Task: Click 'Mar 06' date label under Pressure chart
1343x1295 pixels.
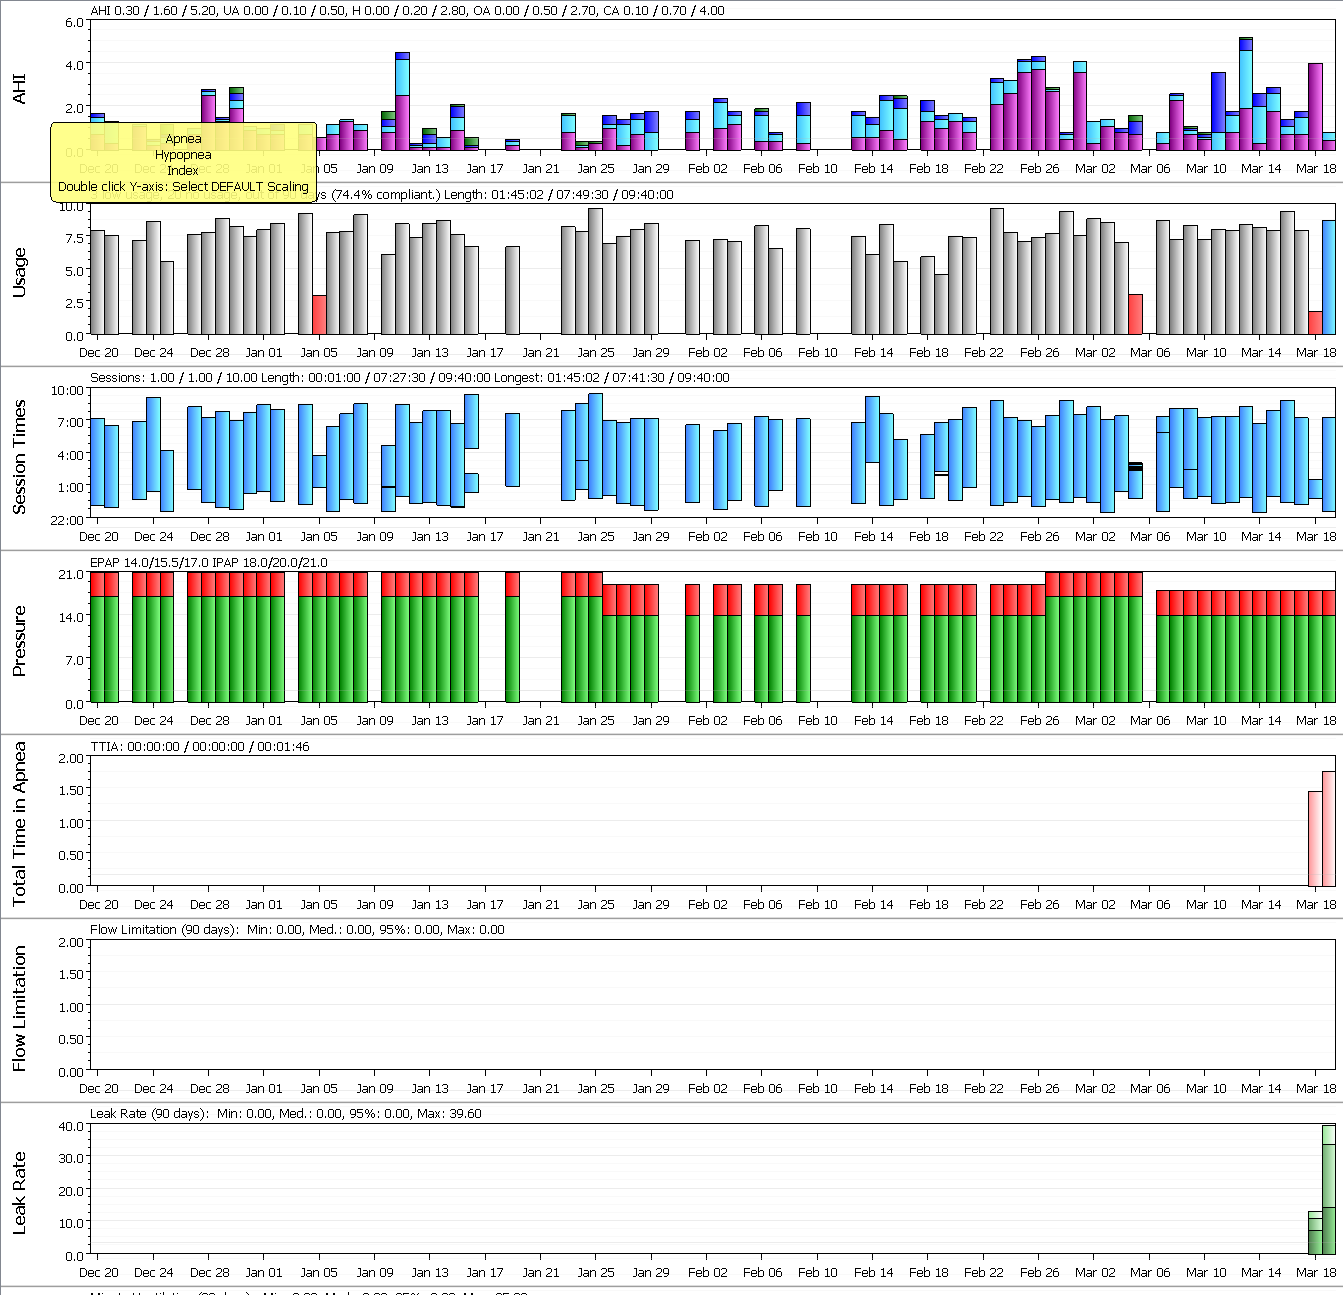Action: 1150,721
